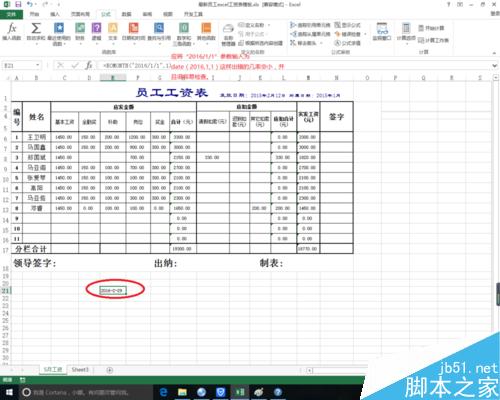Expand the formula bar
The height and width of the screenshot is (400, 500).
495,66
